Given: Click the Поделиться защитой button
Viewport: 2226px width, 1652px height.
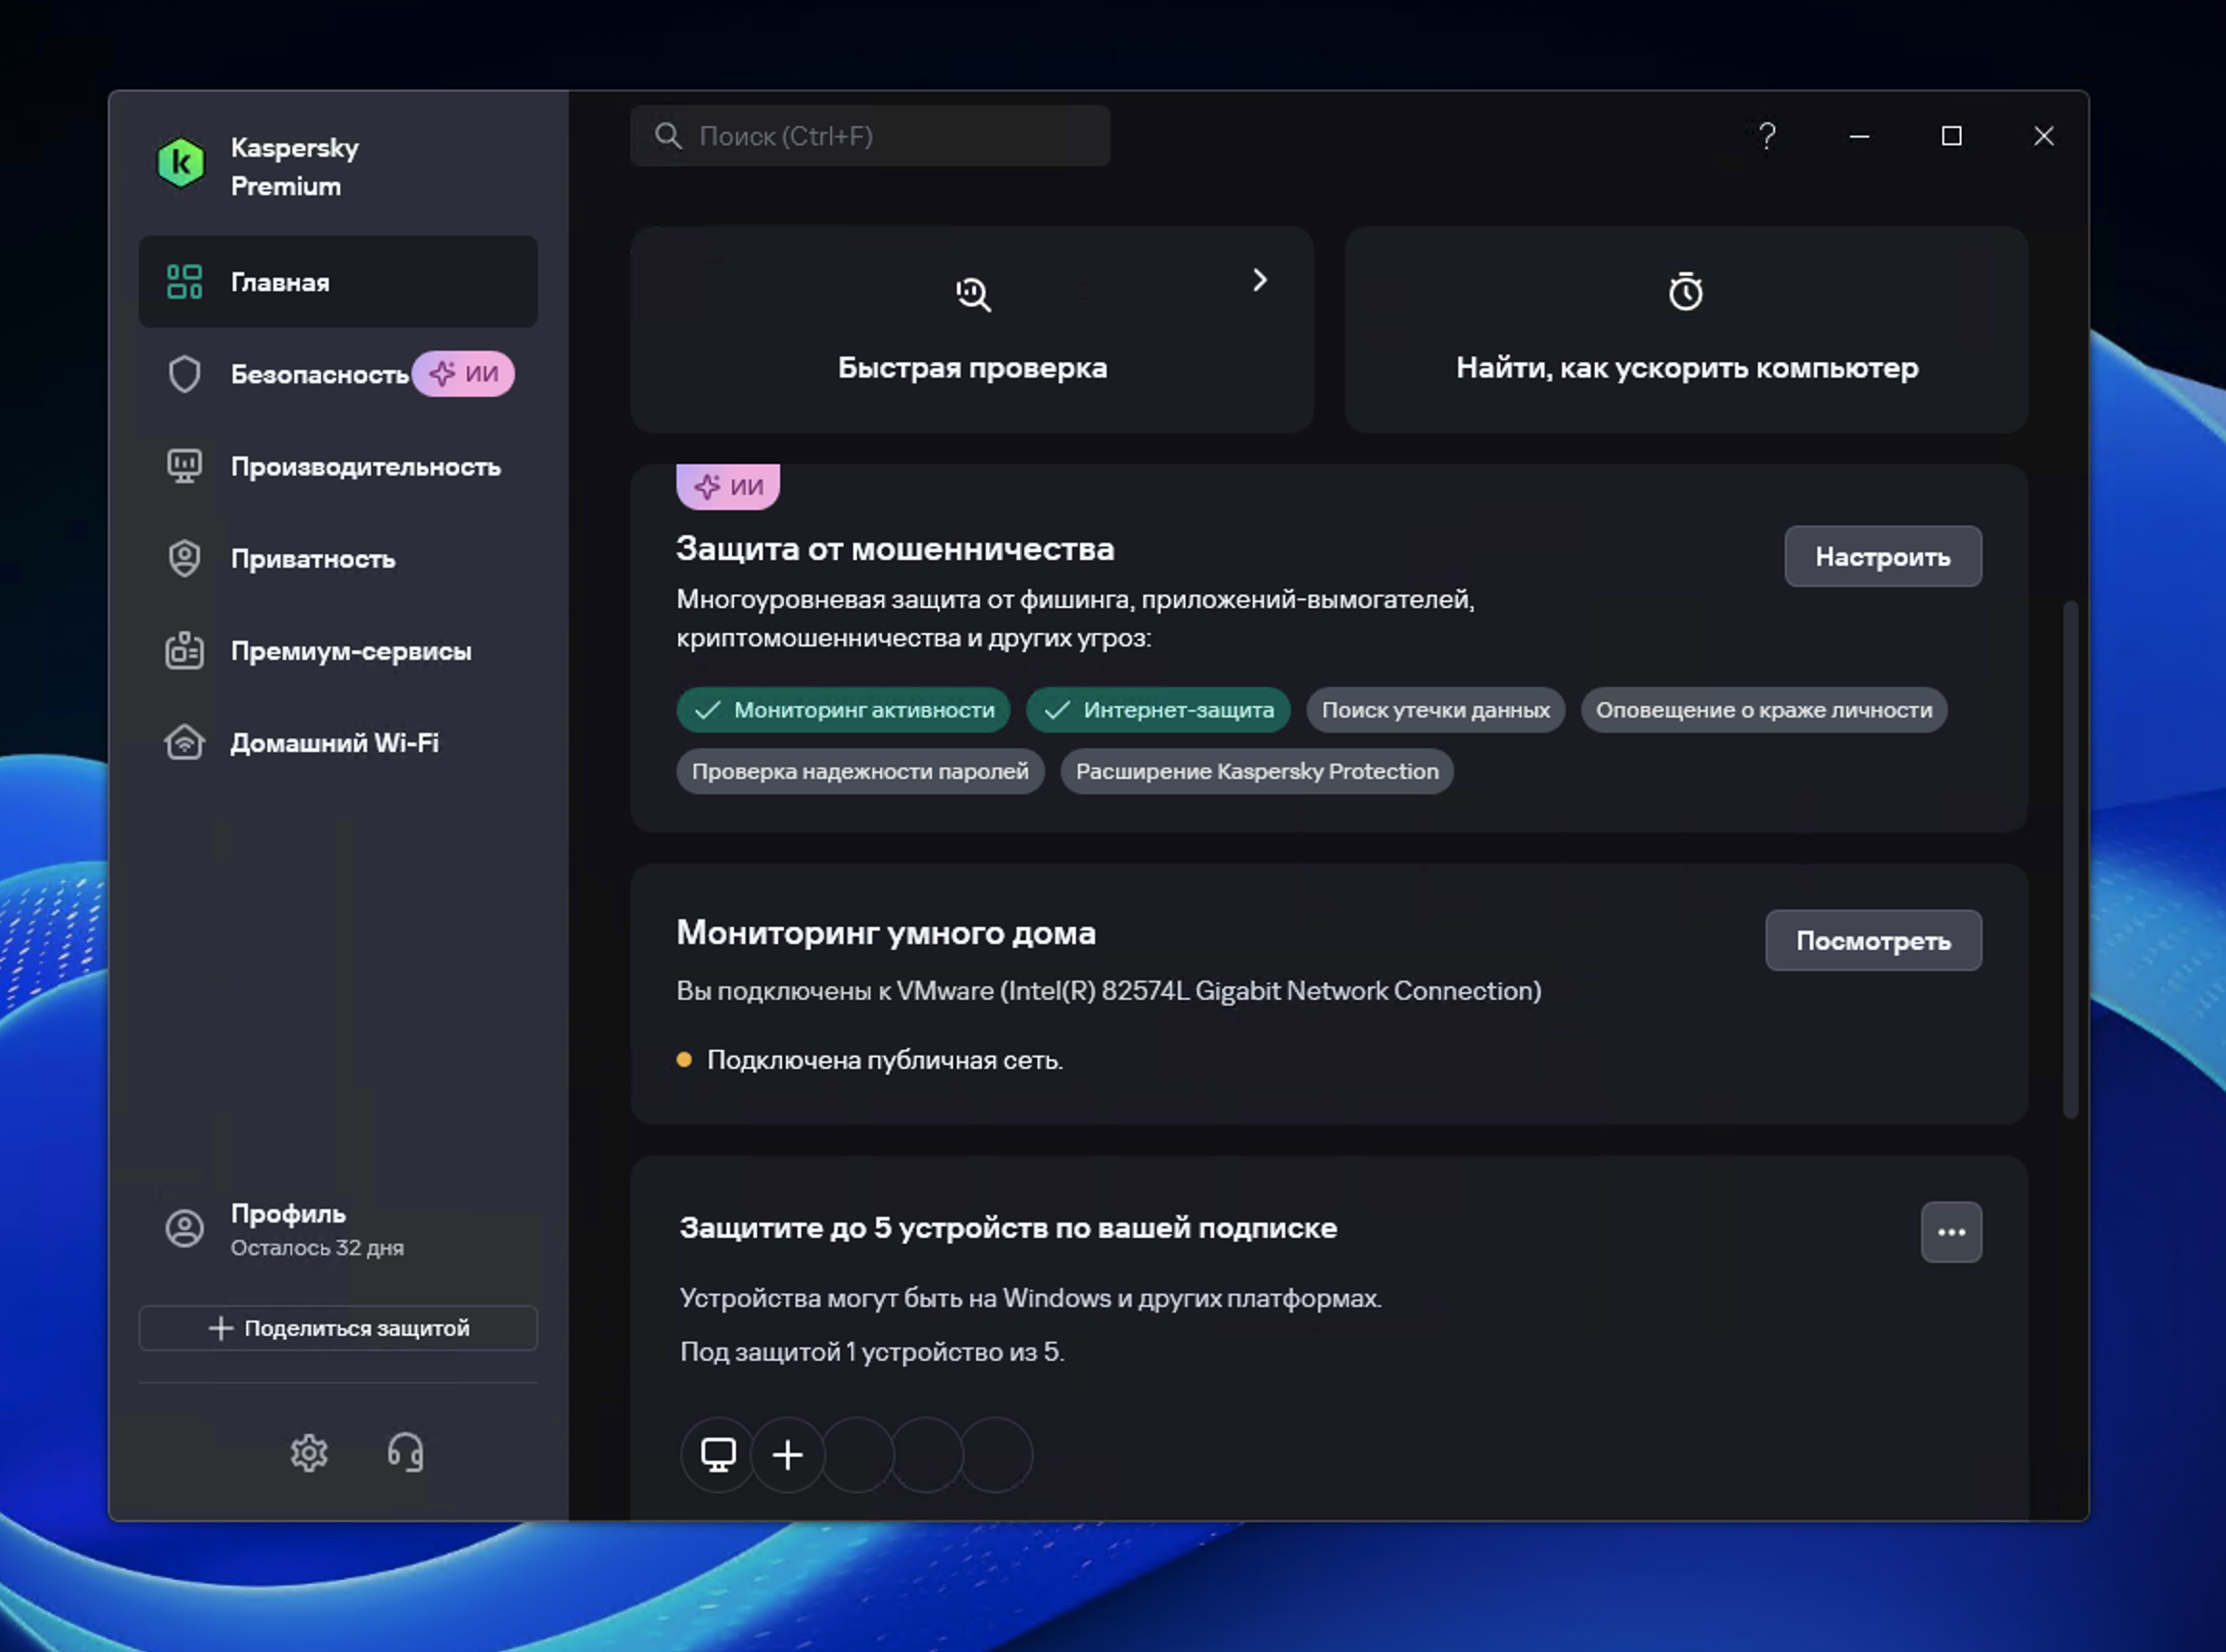Looking at the screenshot, I should click(338, 1328).
